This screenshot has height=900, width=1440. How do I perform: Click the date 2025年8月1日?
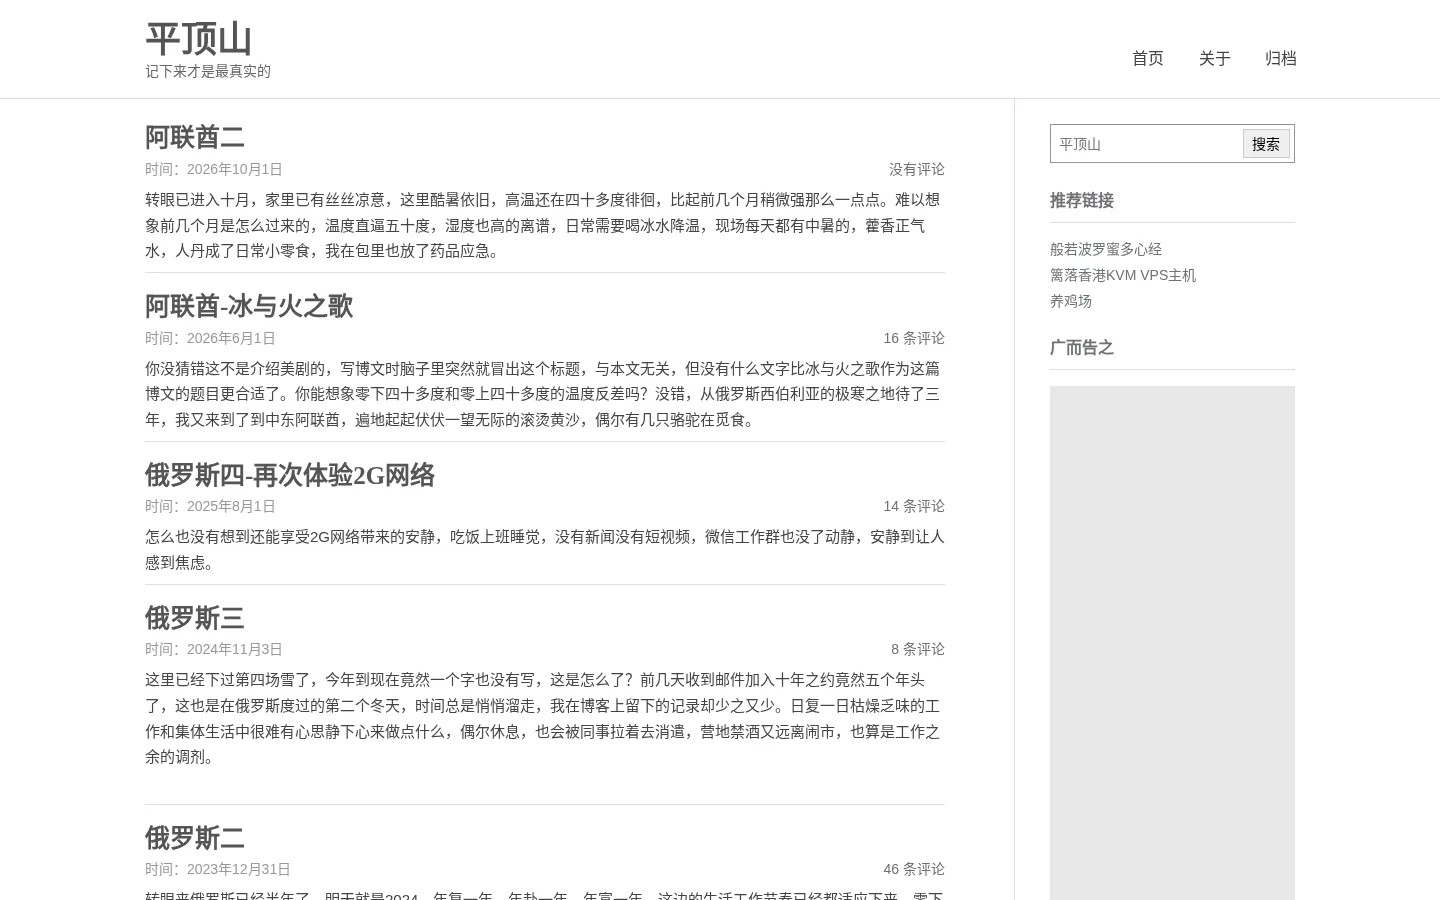231,506
